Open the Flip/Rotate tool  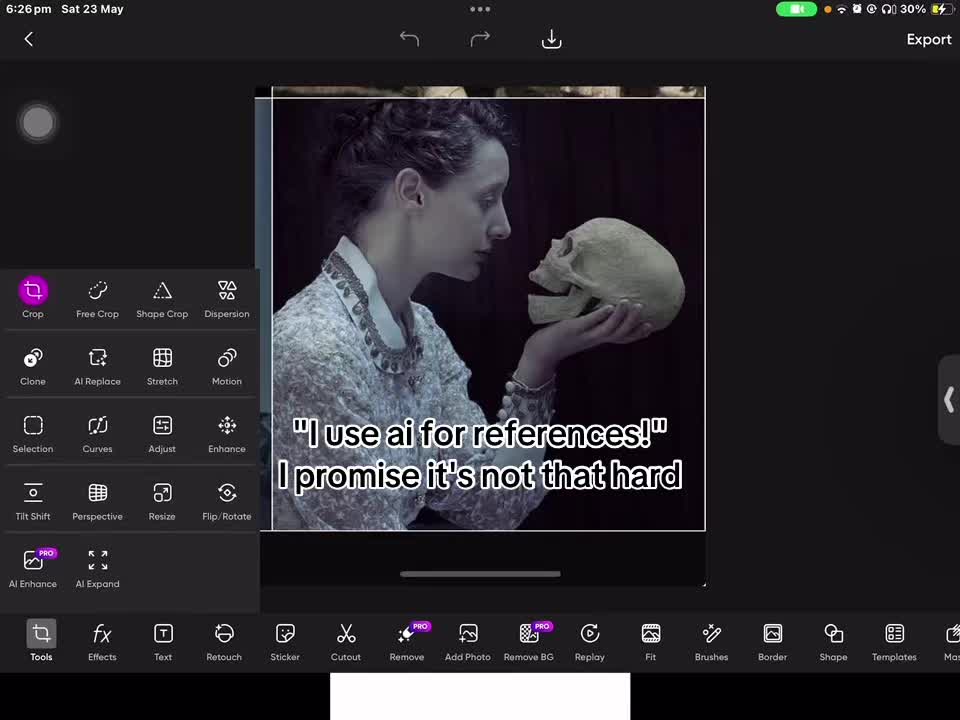227,502
